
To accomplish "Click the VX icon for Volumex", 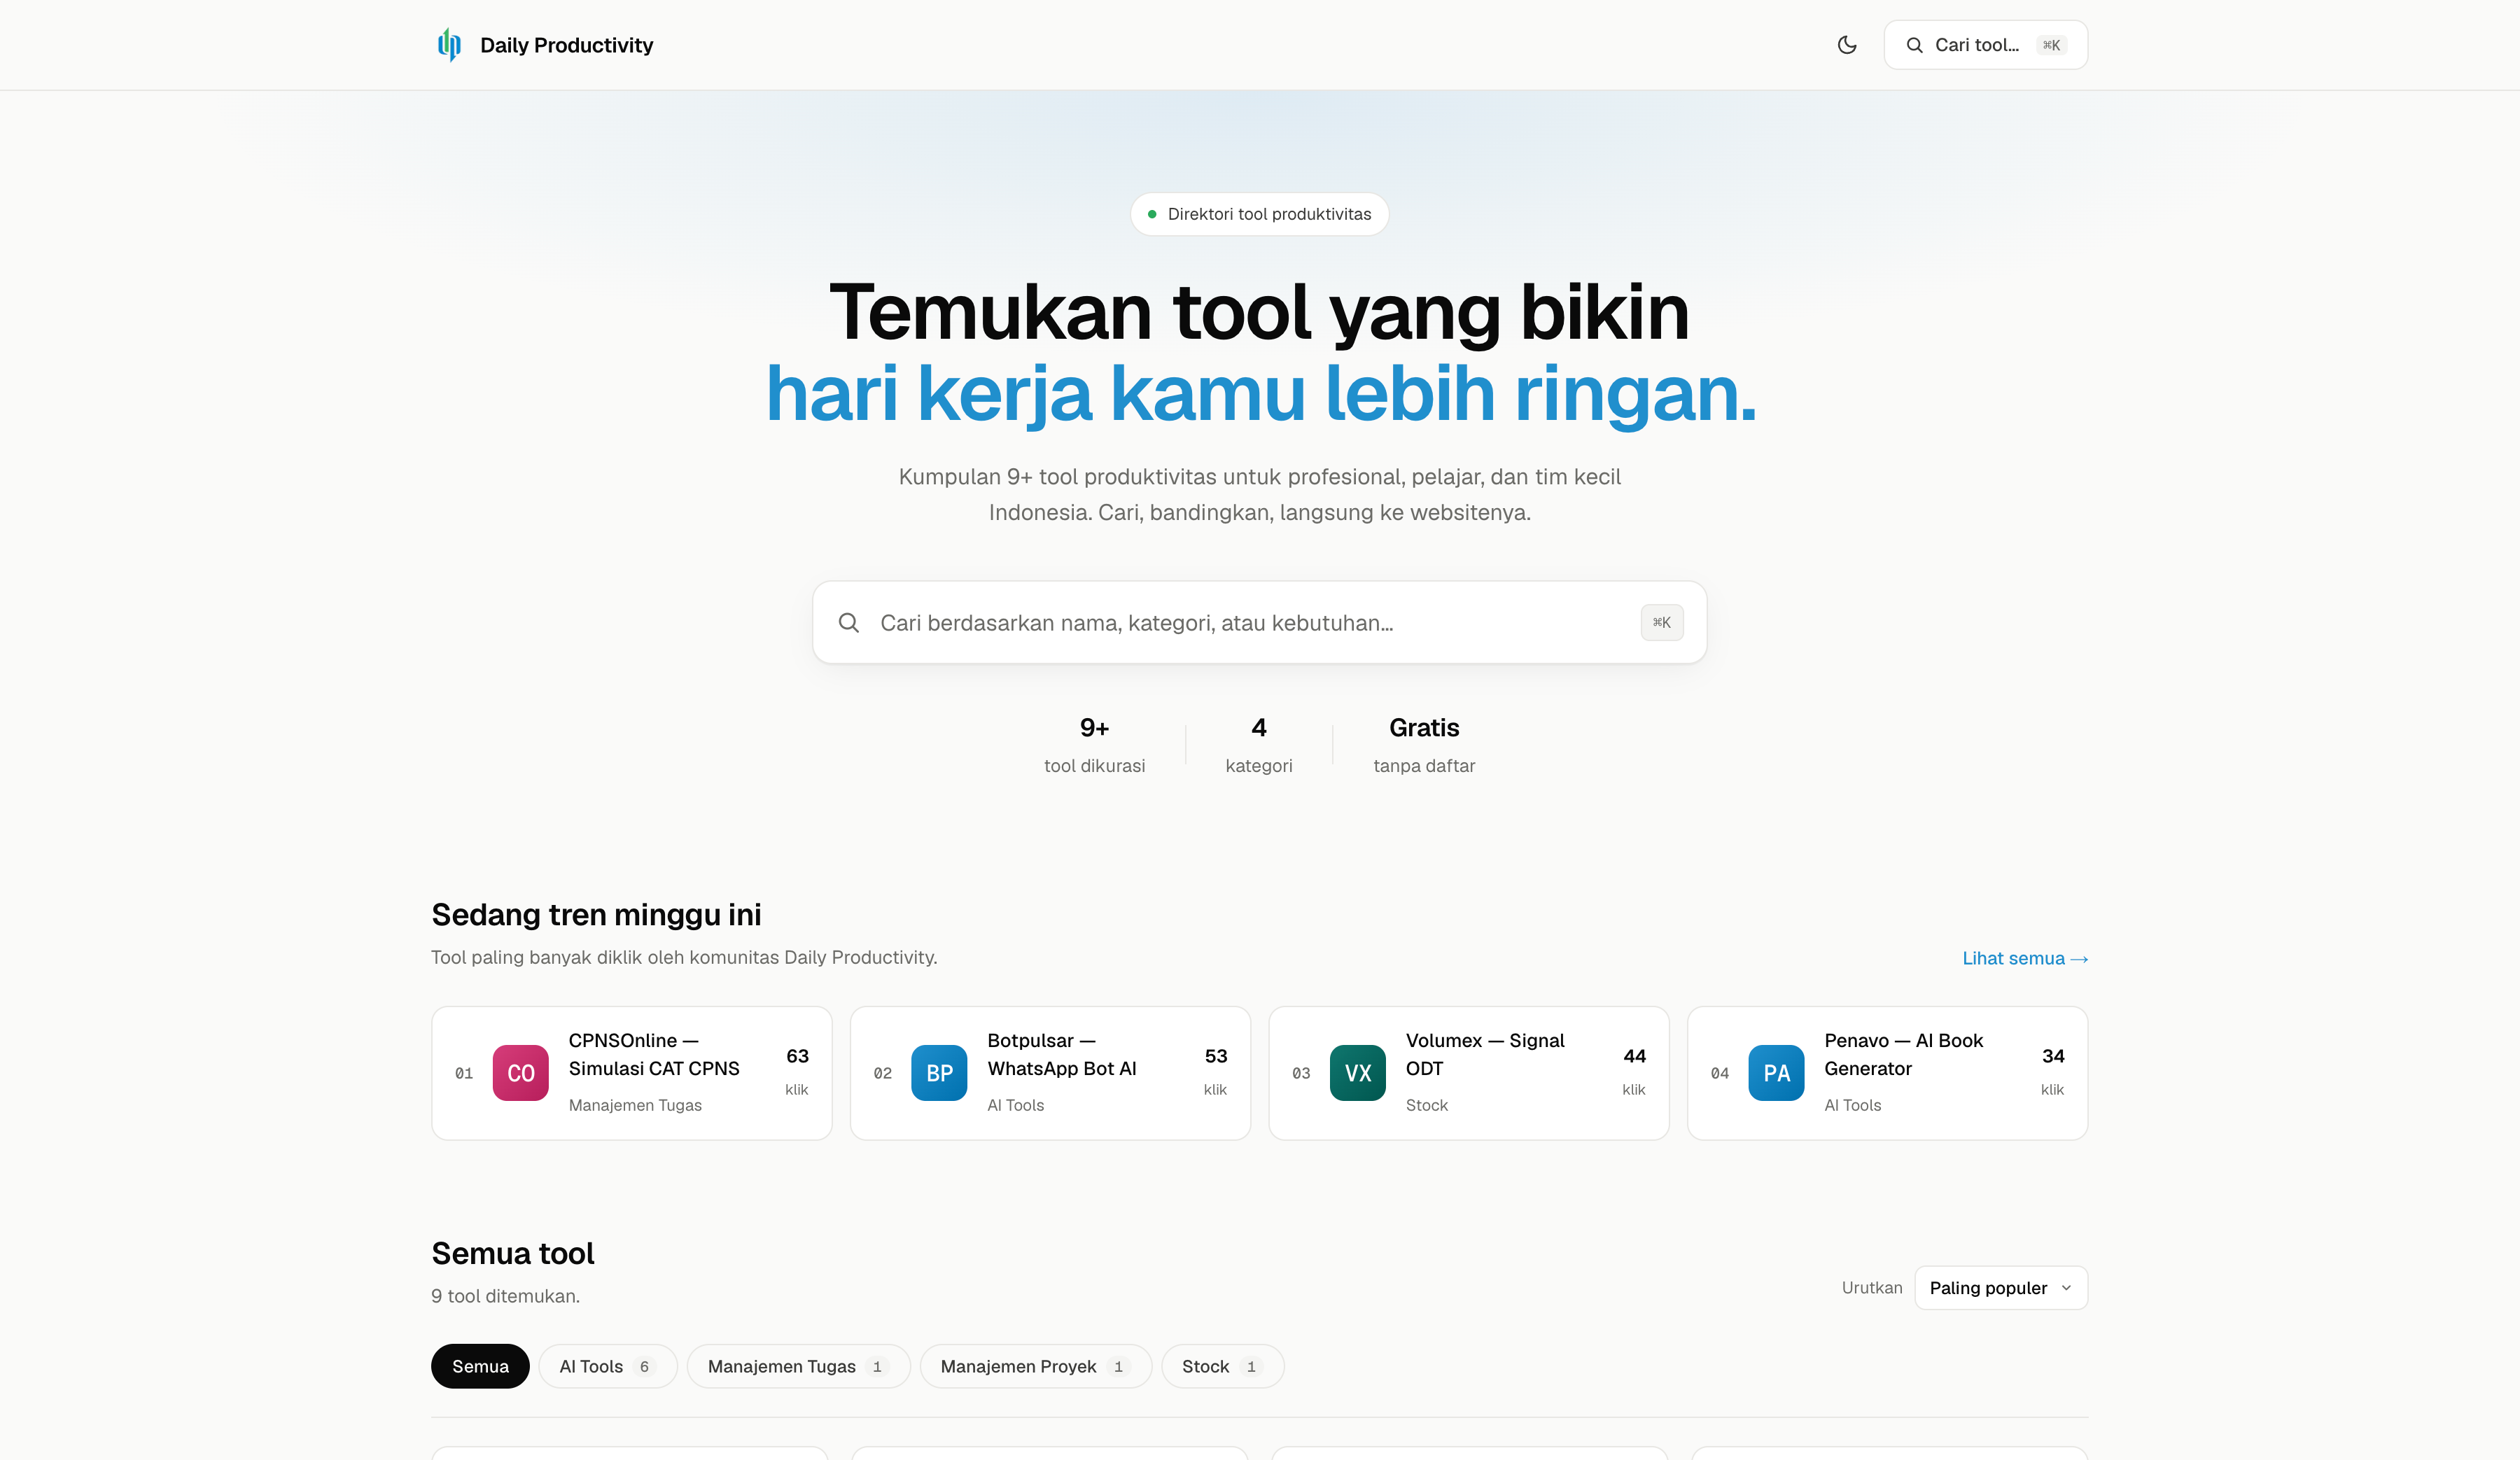I will coord(1357,1073).
